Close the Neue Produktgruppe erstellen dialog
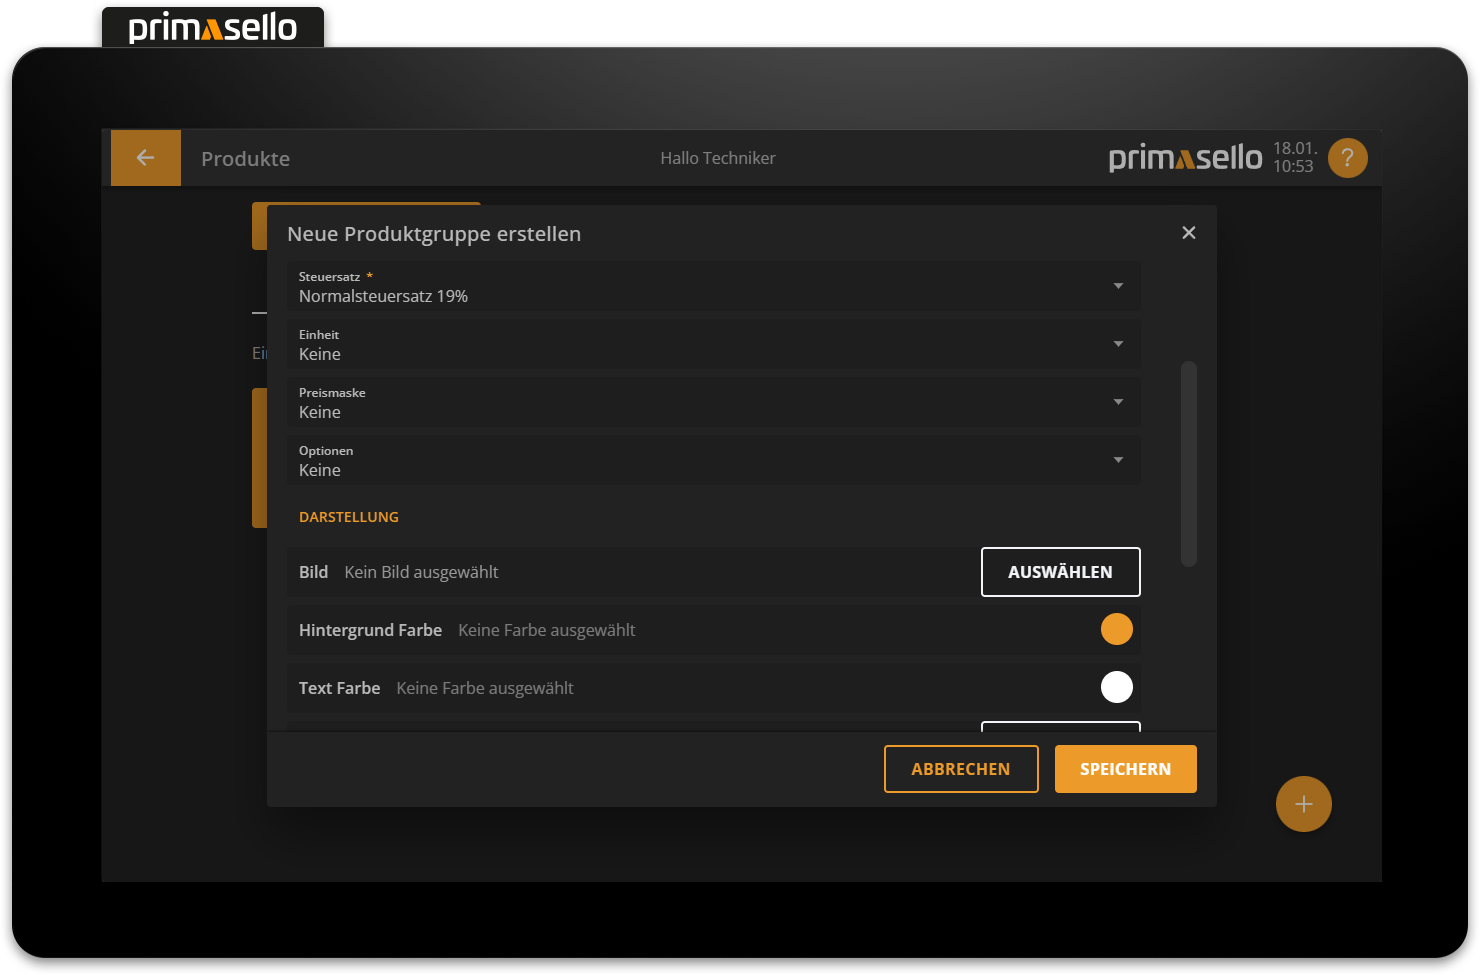 pos(1188,233)
